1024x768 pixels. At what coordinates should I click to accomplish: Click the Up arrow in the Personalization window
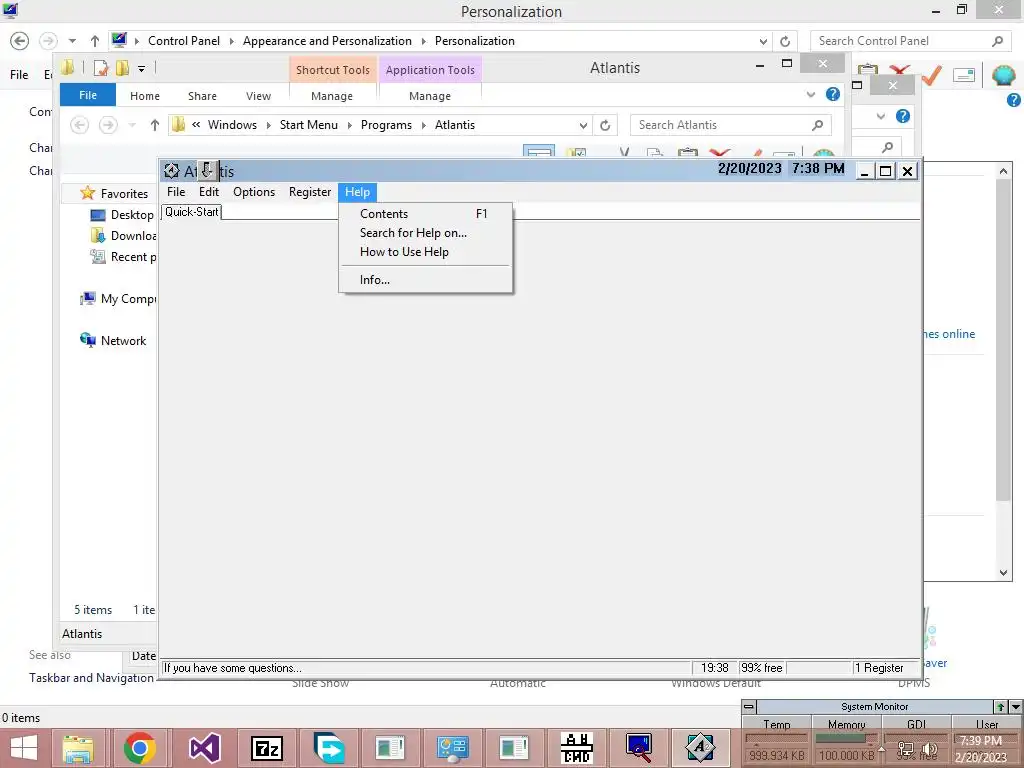(95, 40)
